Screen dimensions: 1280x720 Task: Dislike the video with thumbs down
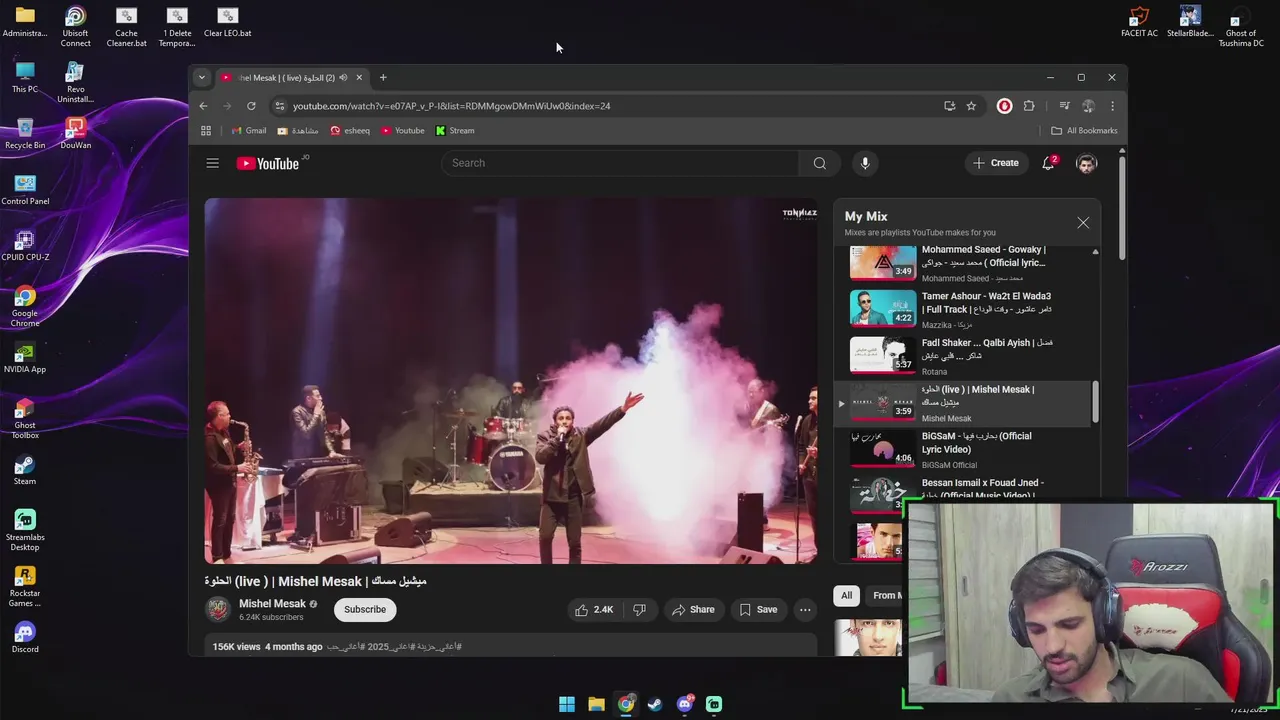[639, 609]
